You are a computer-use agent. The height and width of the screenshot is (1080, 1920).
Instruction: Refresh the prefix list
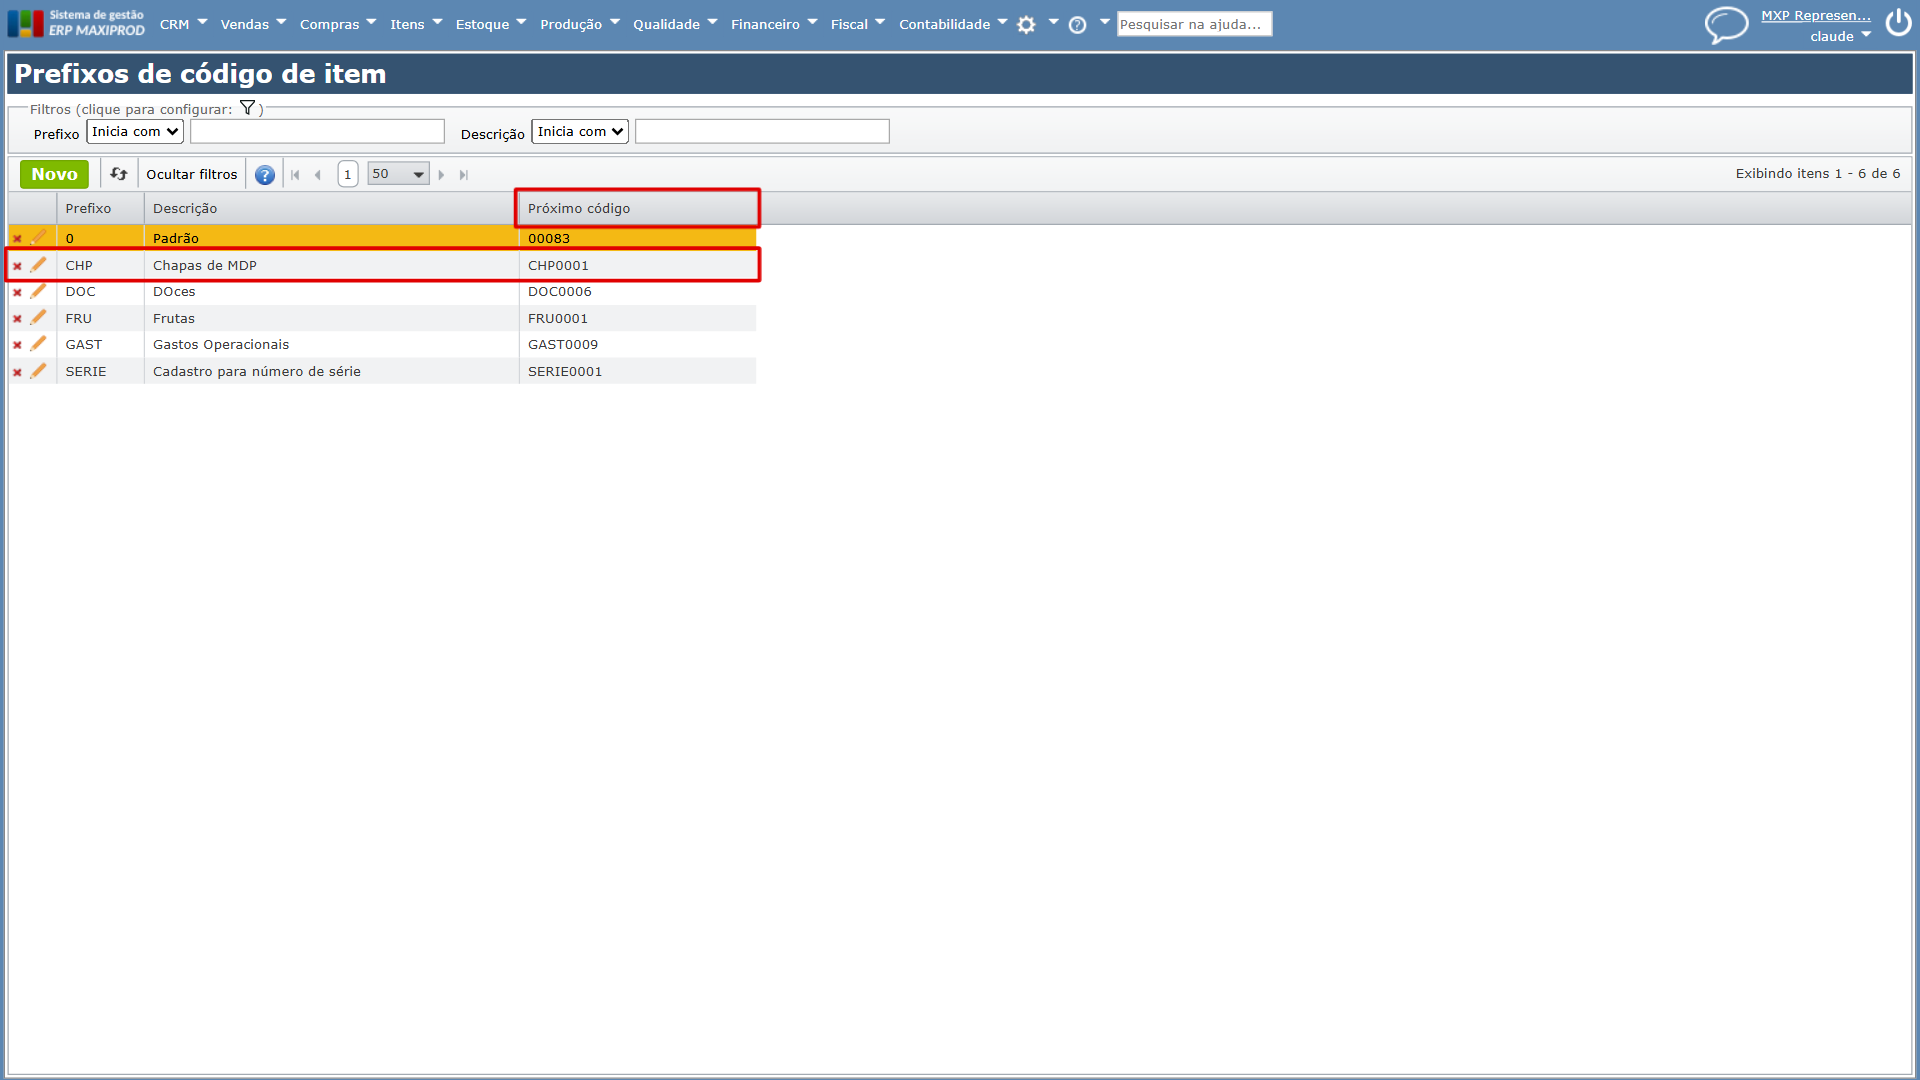coord(119,174)
